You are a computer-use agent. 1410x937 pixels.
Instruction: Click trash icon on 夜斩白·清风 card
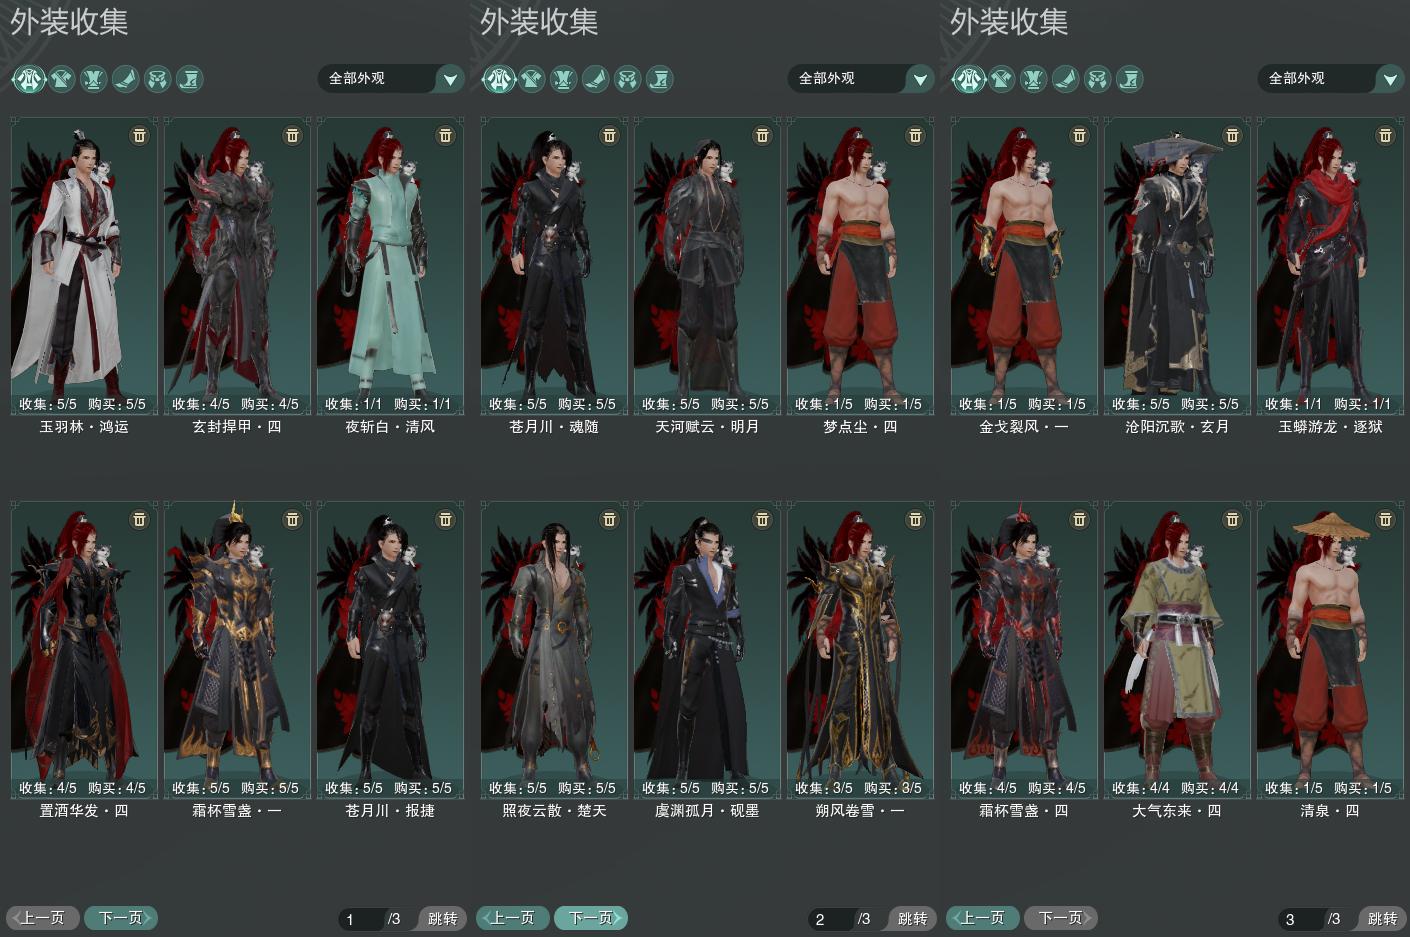tap(445, 135)
